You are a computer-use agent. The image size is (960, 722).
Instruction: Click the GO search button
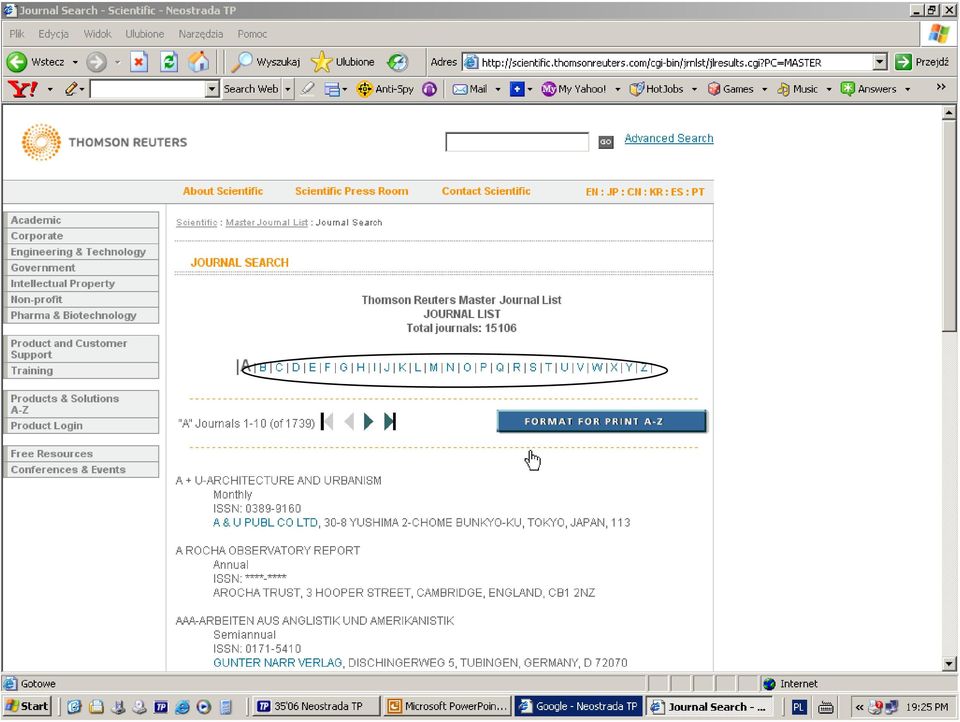coord(606,142)
